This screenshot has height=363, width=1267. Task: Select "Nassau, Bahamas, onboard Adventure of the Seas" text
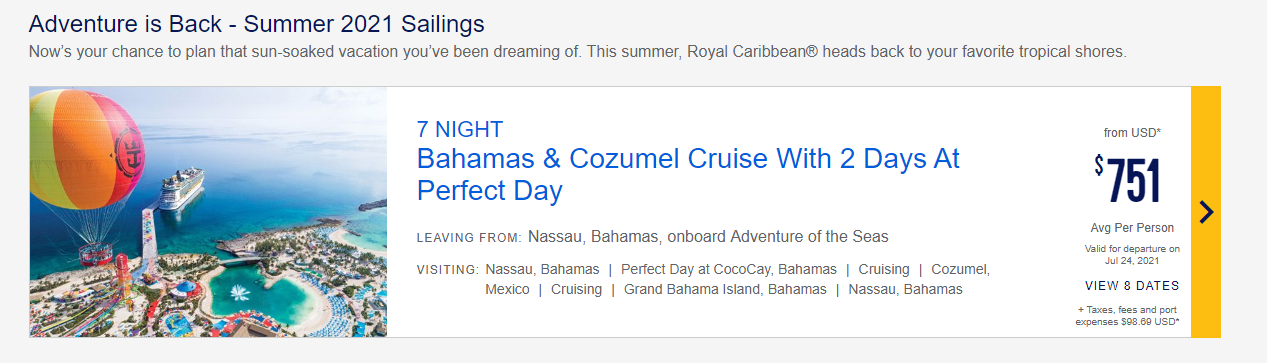coord(708,237)
